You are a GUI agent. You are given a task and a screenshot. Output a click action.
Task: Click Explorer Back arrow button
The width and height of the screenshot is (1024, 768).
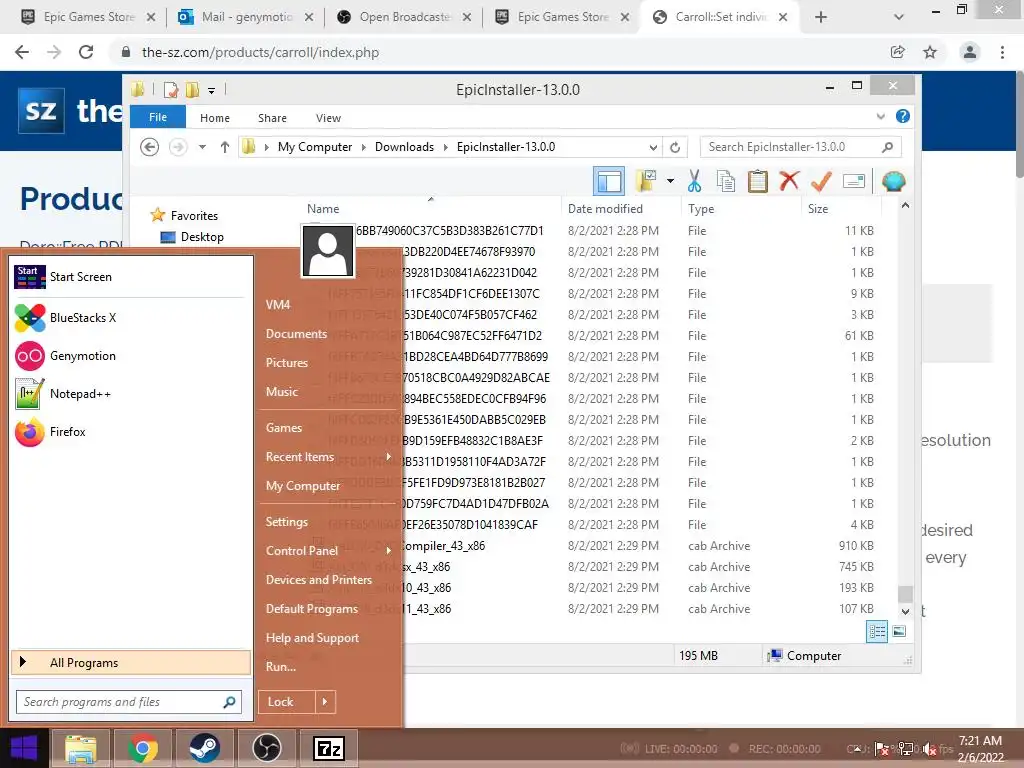pyautogui.click(x=150, y=147)
